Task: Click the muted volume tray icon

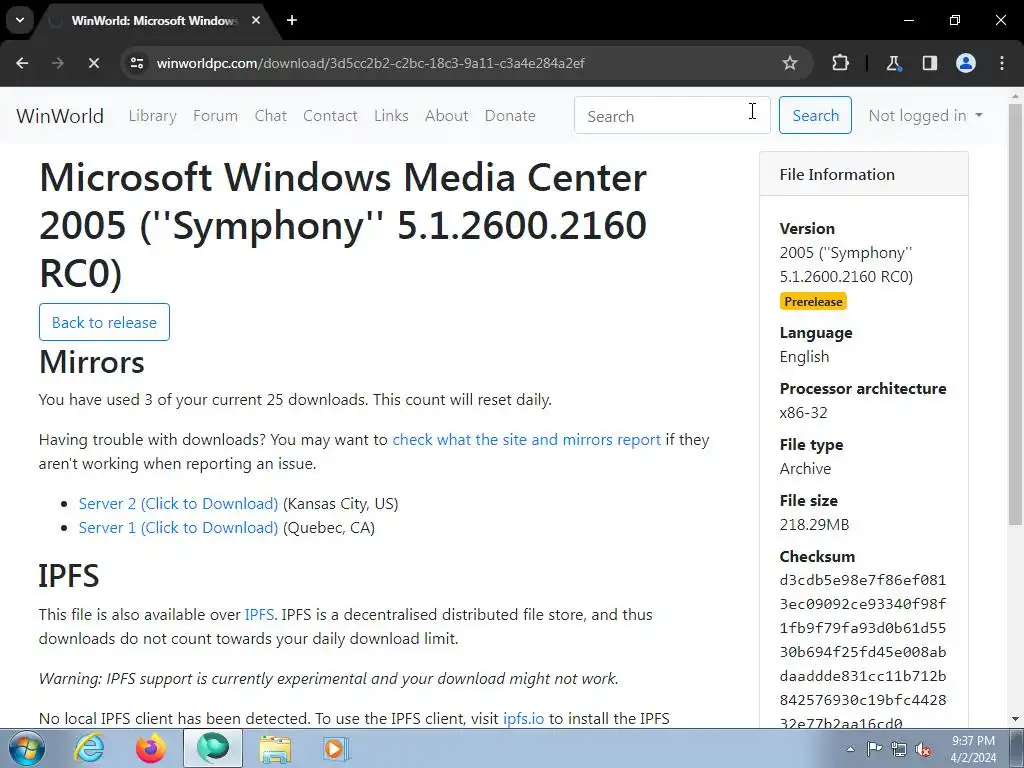Action: pyautogui.click(x=923, y=749)
